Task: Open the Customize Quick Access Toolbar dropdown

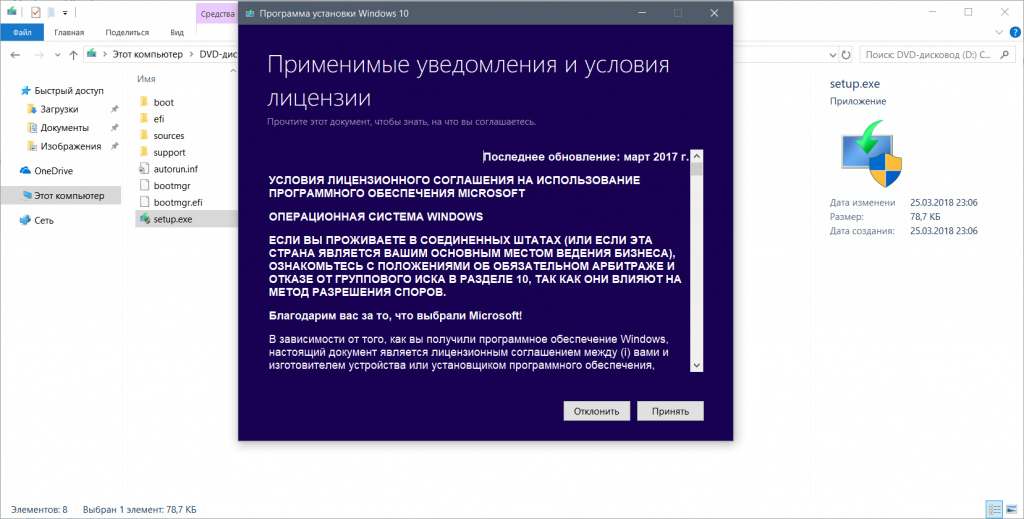Action: [65, 12]
